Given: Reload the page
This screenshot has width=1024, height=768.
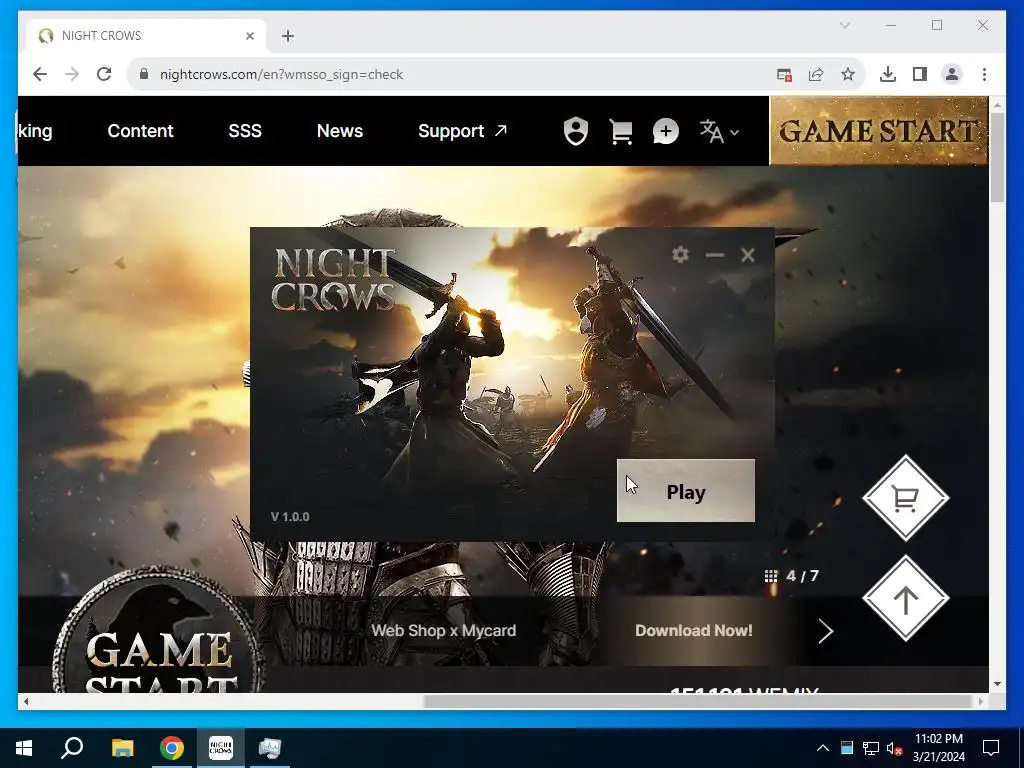Looking at the screenshot, I should tap(104, 74).
